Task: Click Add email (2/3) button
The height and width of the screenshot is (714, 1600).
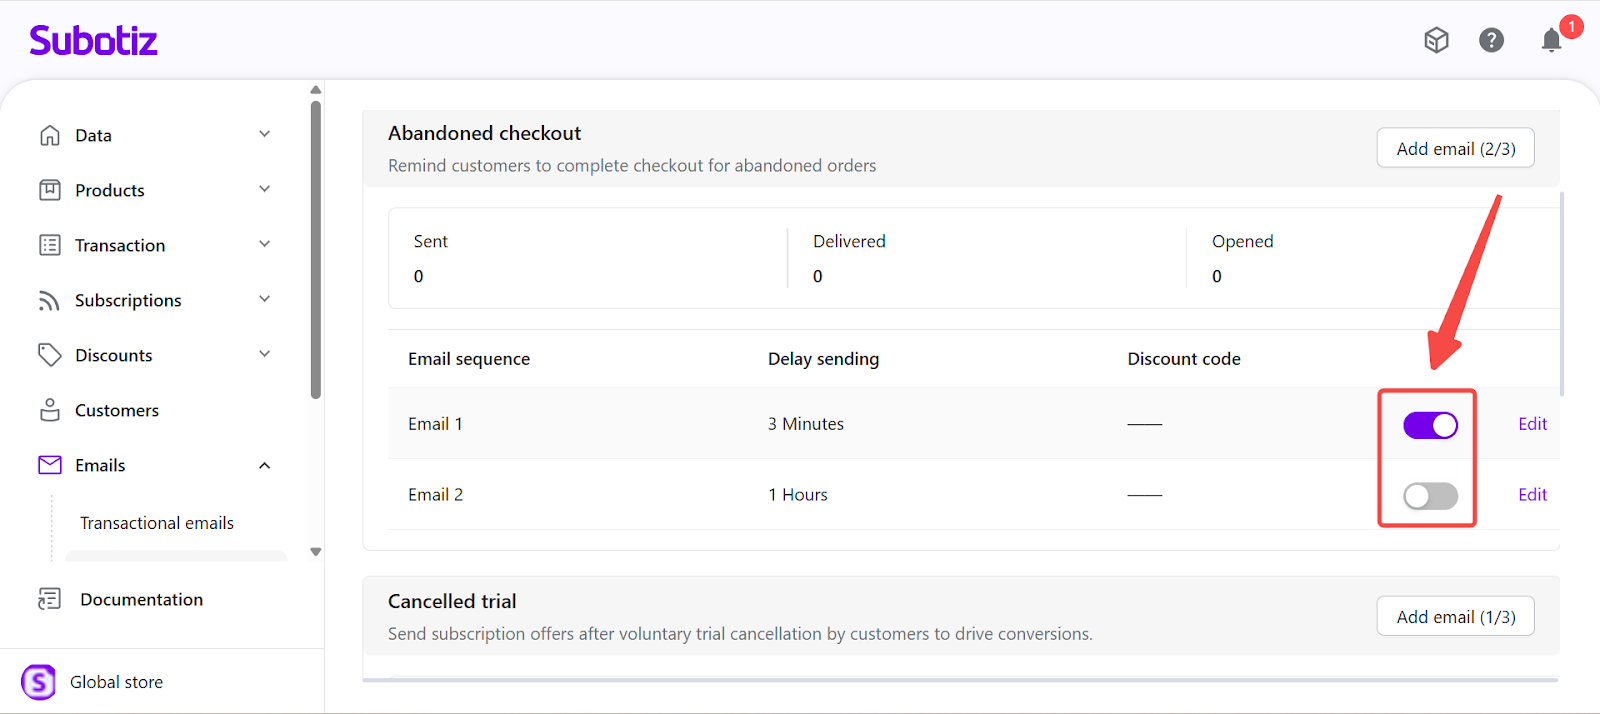Action: coord(1455,148)
